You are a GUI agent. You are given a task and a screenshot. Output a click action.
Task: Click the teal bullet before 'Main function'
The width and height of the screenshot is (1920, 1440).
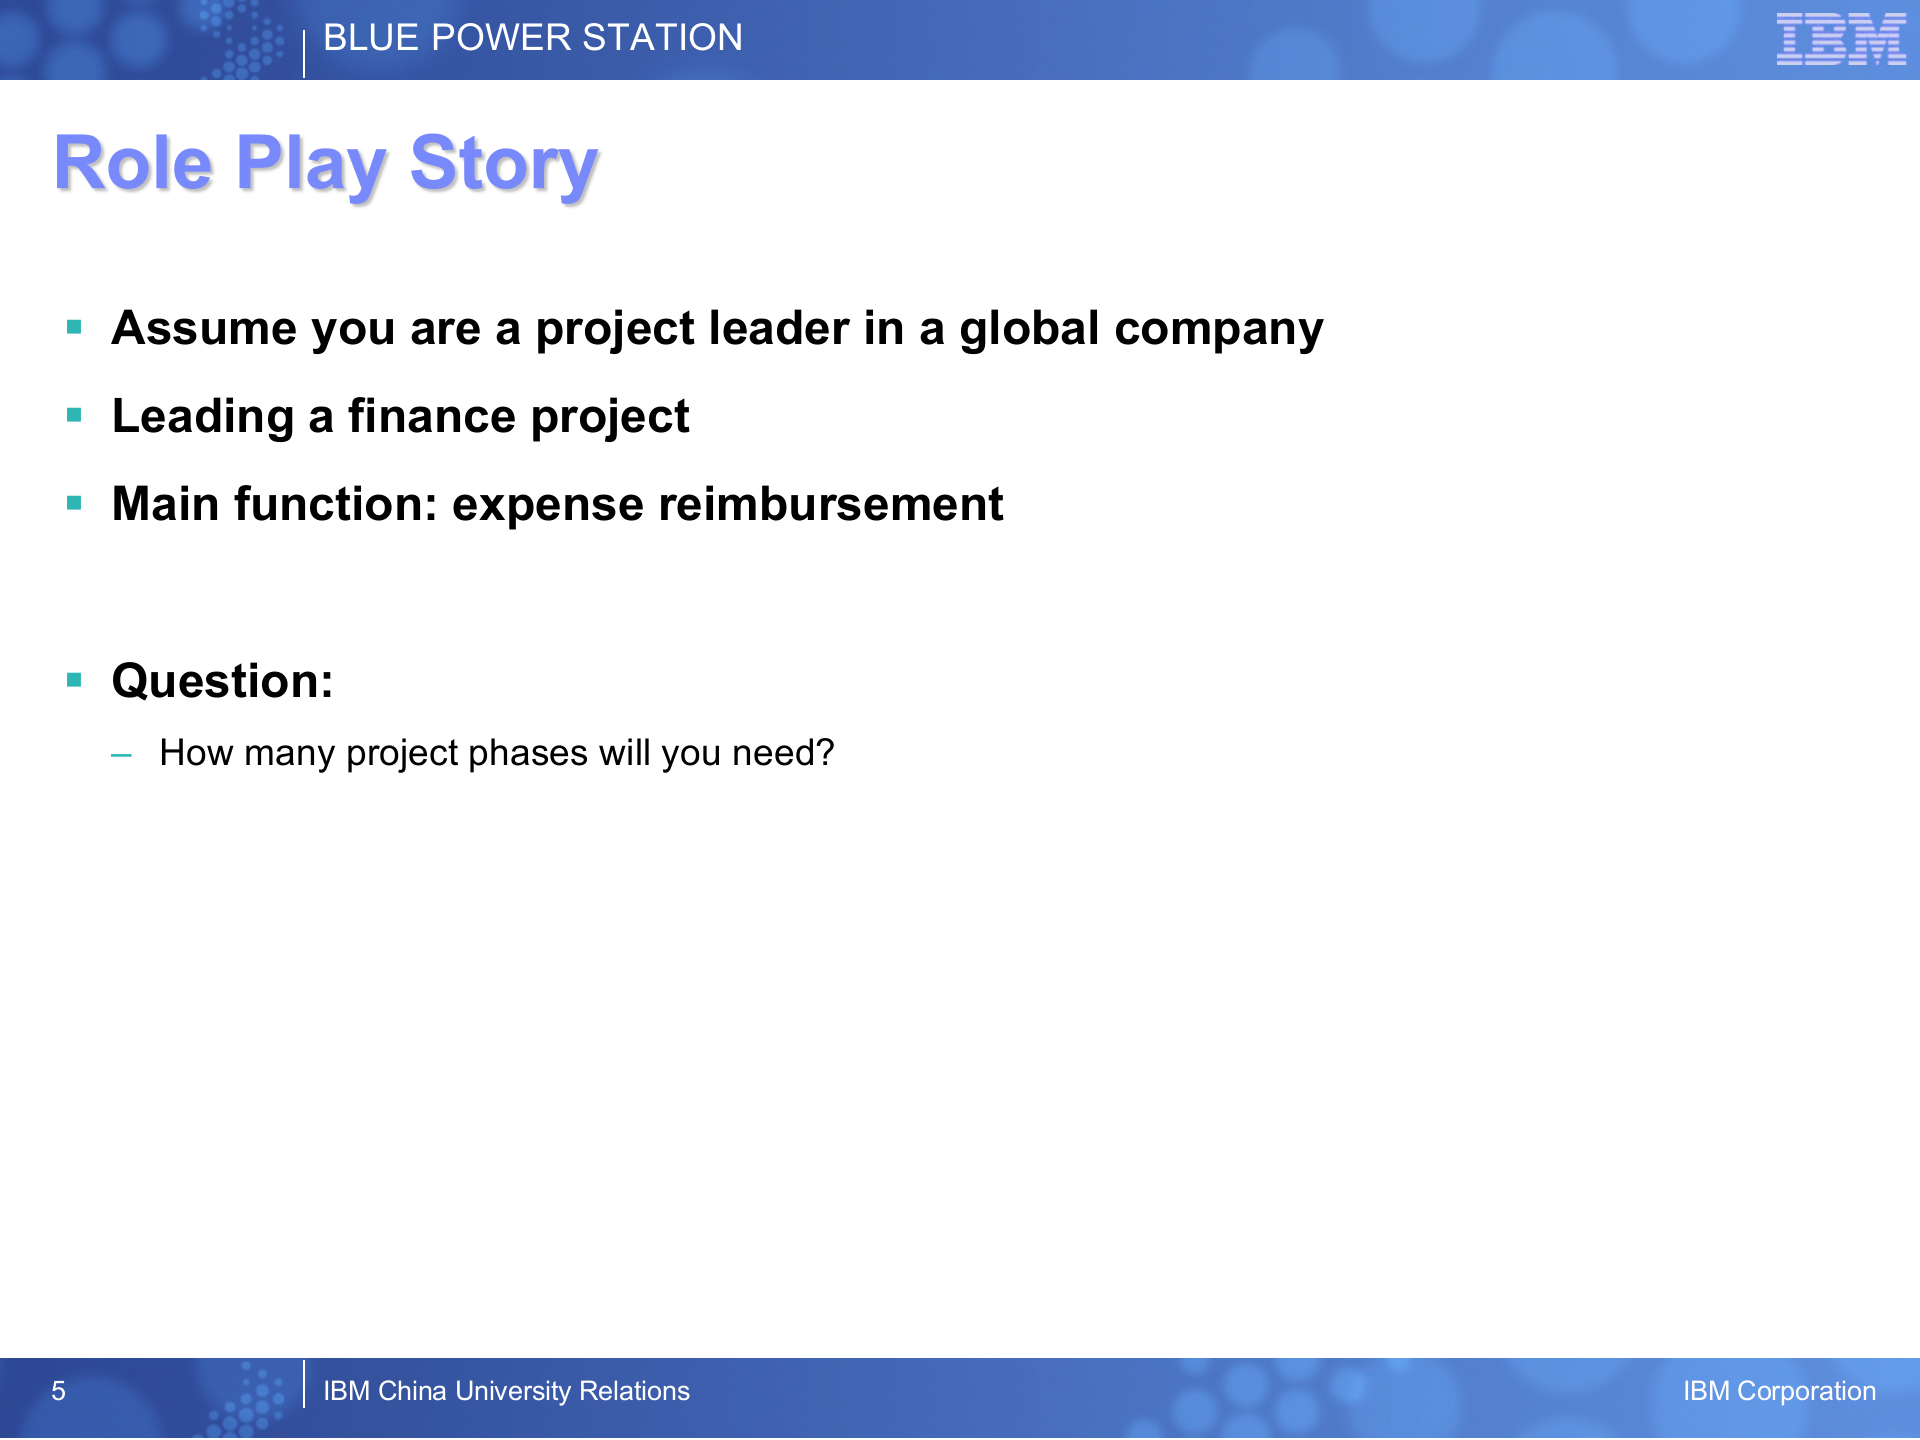74,503
